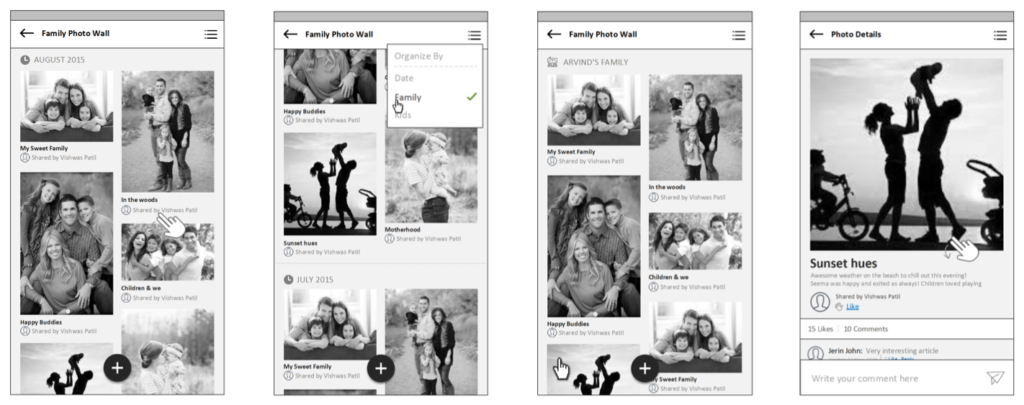The height and width of the screenshot is (405, 1024).
Task: Tap family icon beside Arvind's Family heading
Action: 553,62
